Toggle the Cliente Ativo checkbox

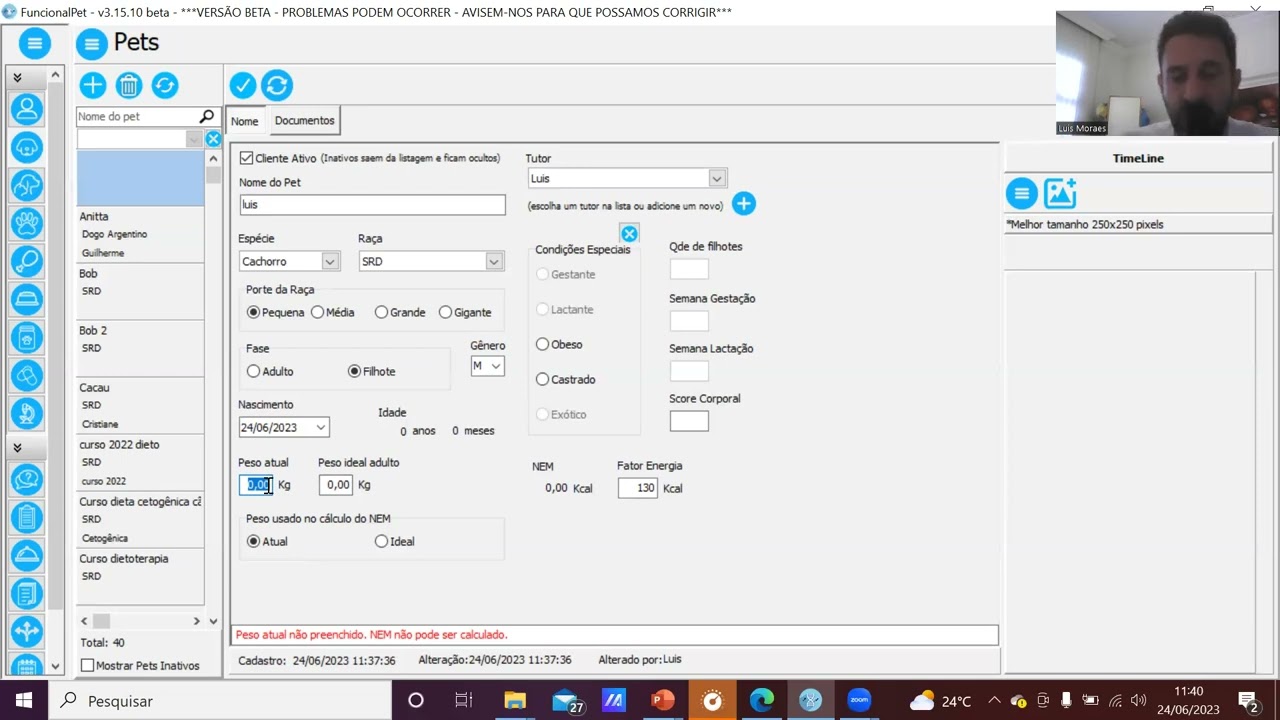246,158
